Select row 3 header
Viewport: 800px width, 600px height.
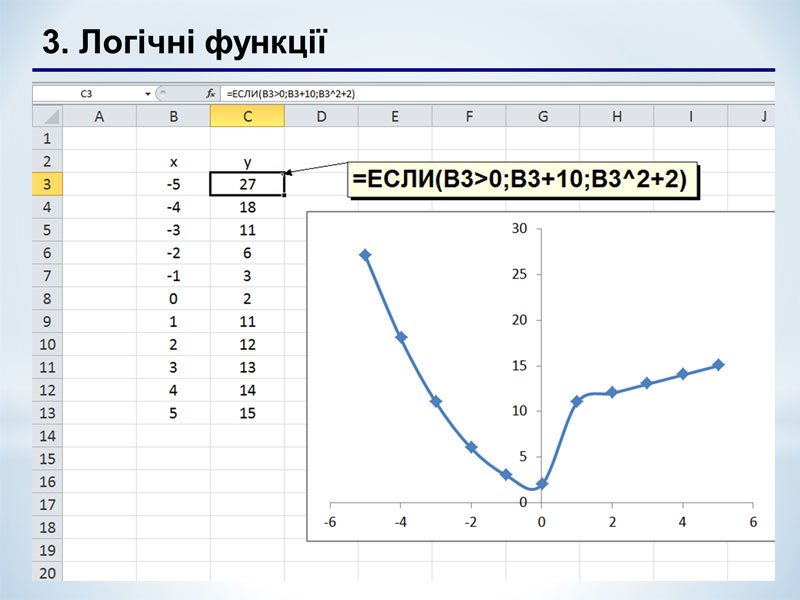click(48, 184)
